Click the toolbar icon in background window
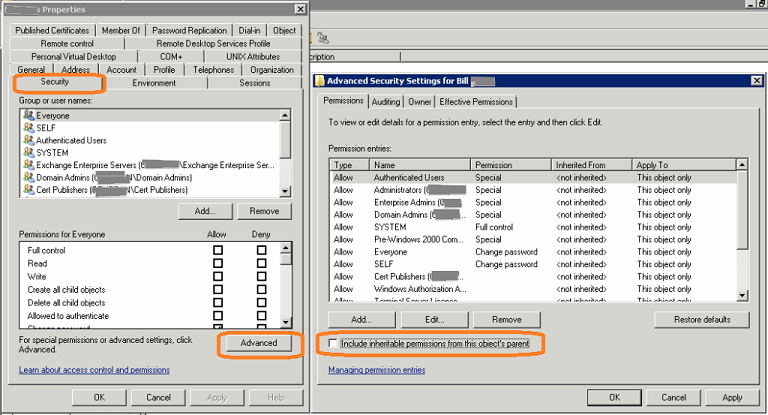768x415 pixels. [322, 38]
